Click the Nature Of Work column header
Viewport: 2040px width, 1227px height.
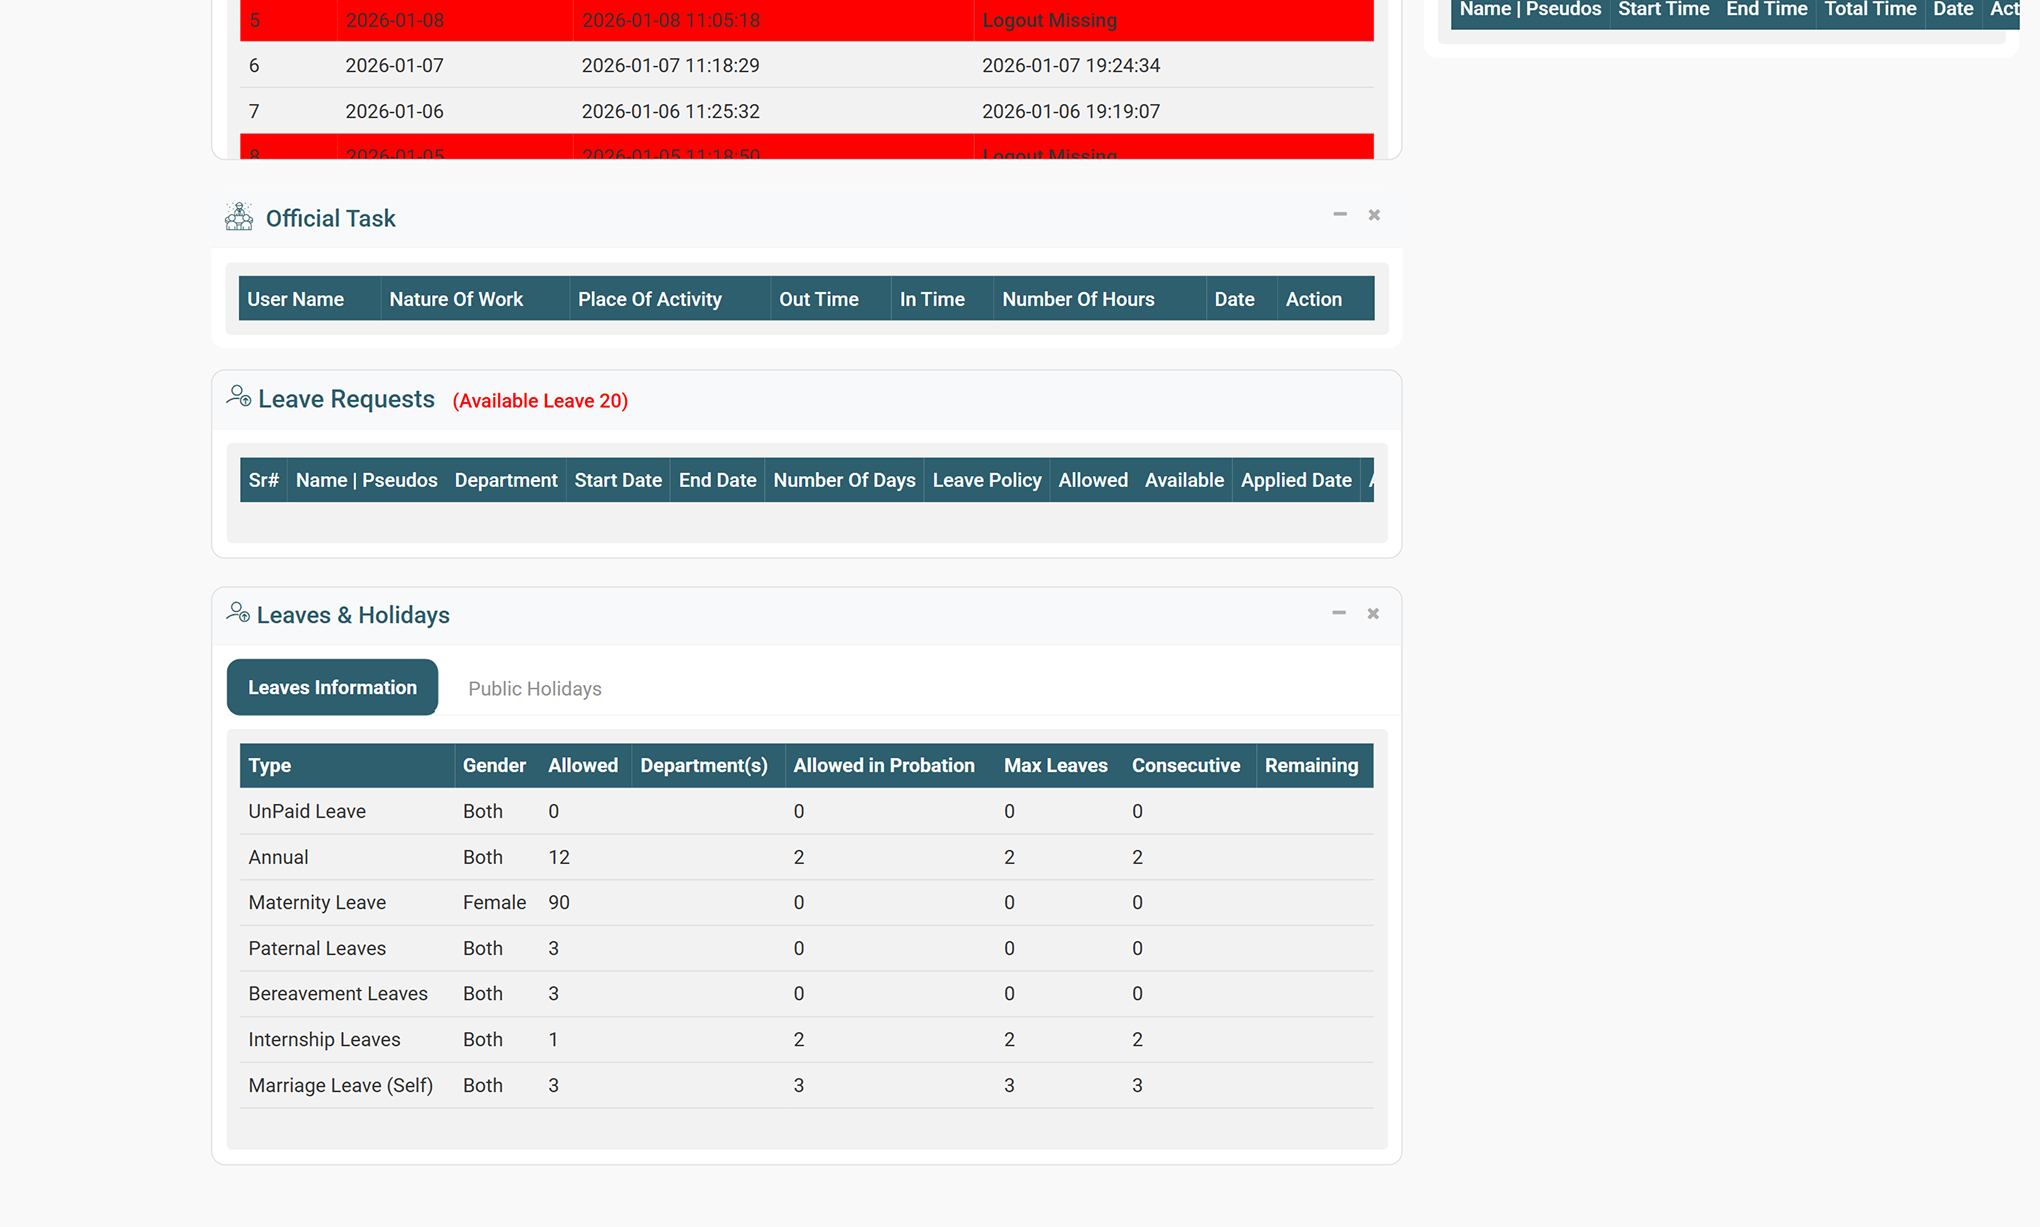(x=456, y=299)
